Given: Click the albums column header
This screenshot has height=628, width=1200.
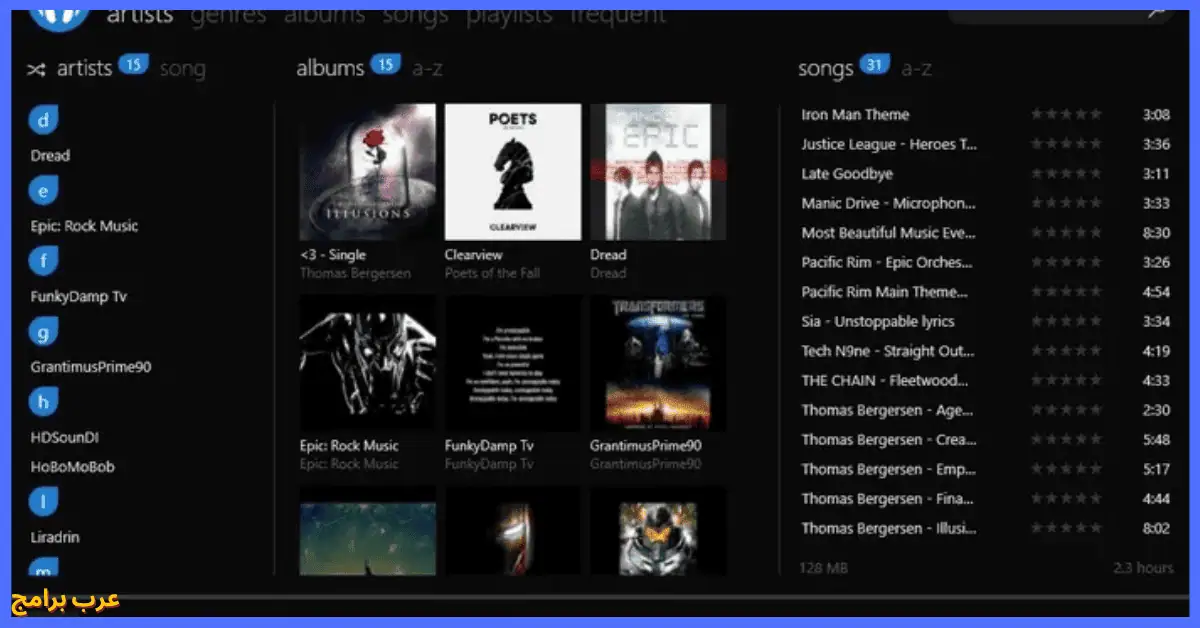Looking at the screenshot, I should 330,69.
